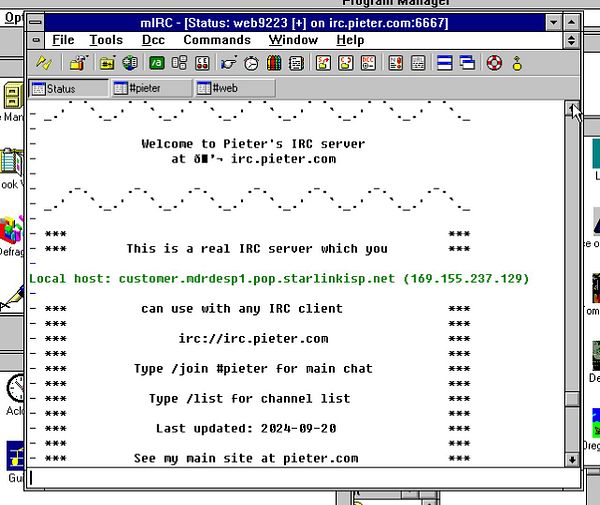
Task: Click the Defrag icon in Program Manager
Action: 12,230
